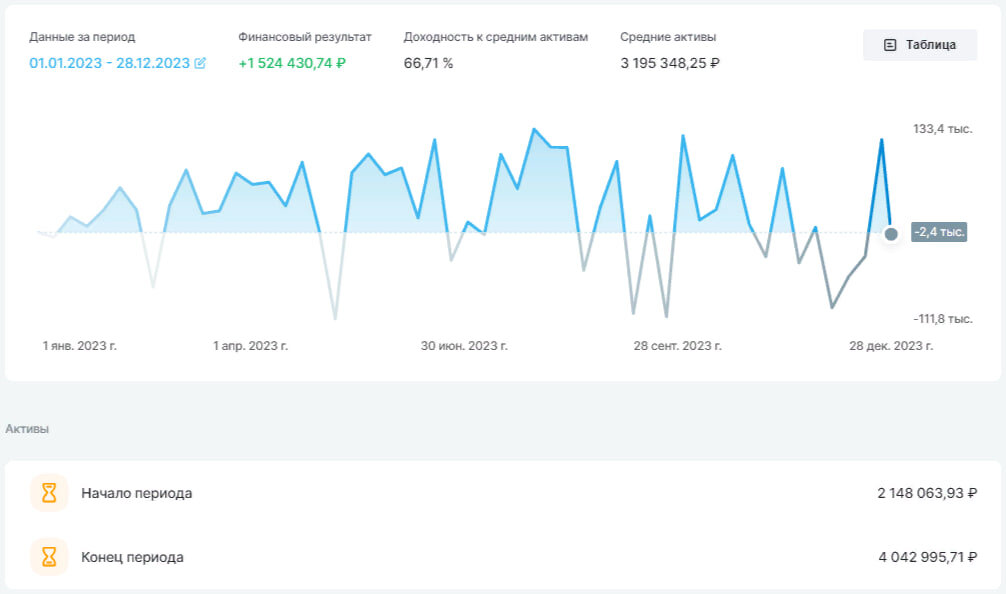This screenshot has width=1006, height=594.
Task: Select the chart end-point marker dot
Action: [891, 233]
